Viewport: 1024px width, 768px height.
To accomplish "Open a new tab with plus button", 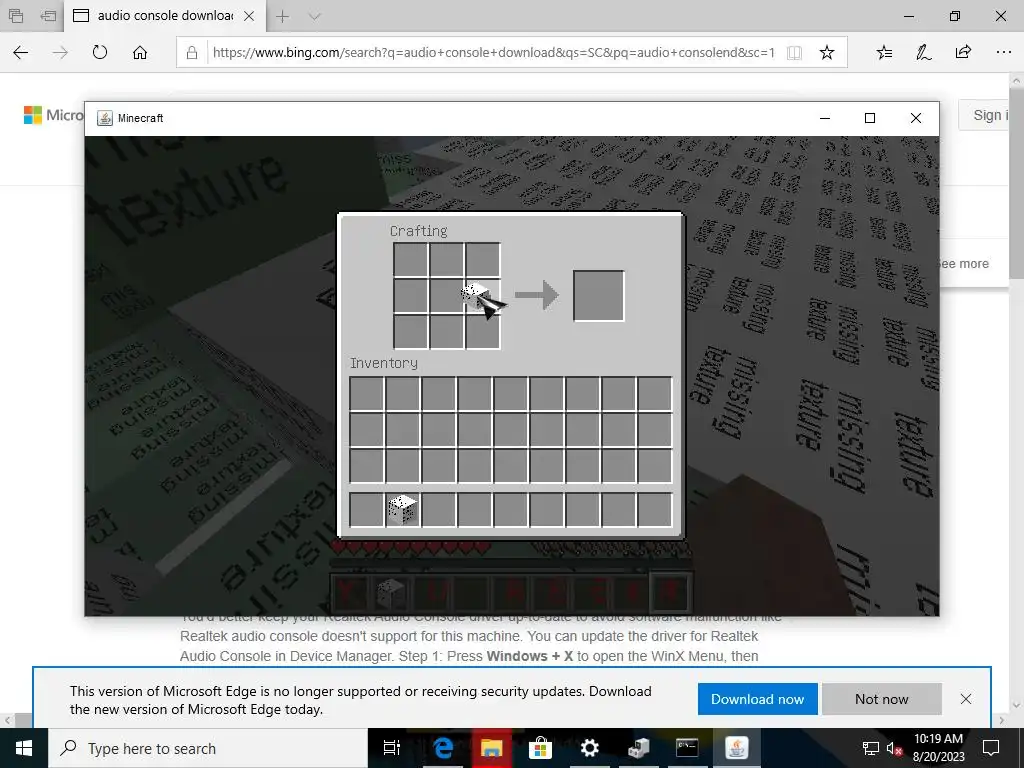I will click(282, 16).
